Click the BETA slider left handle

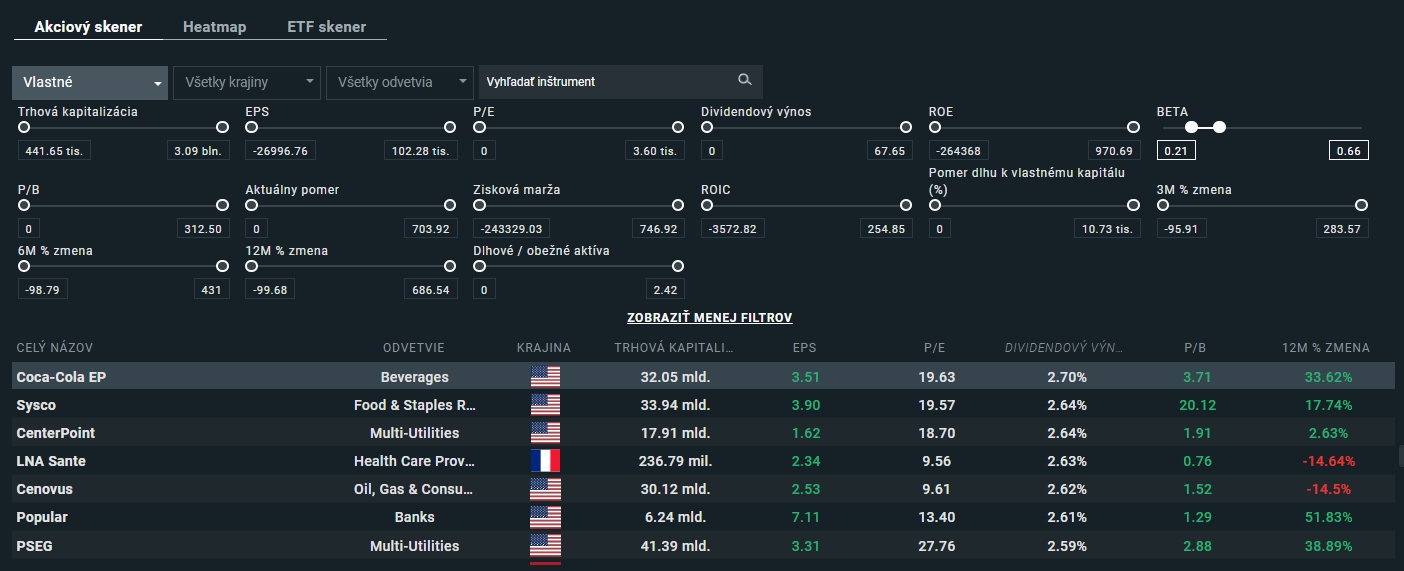(1191, 127)
